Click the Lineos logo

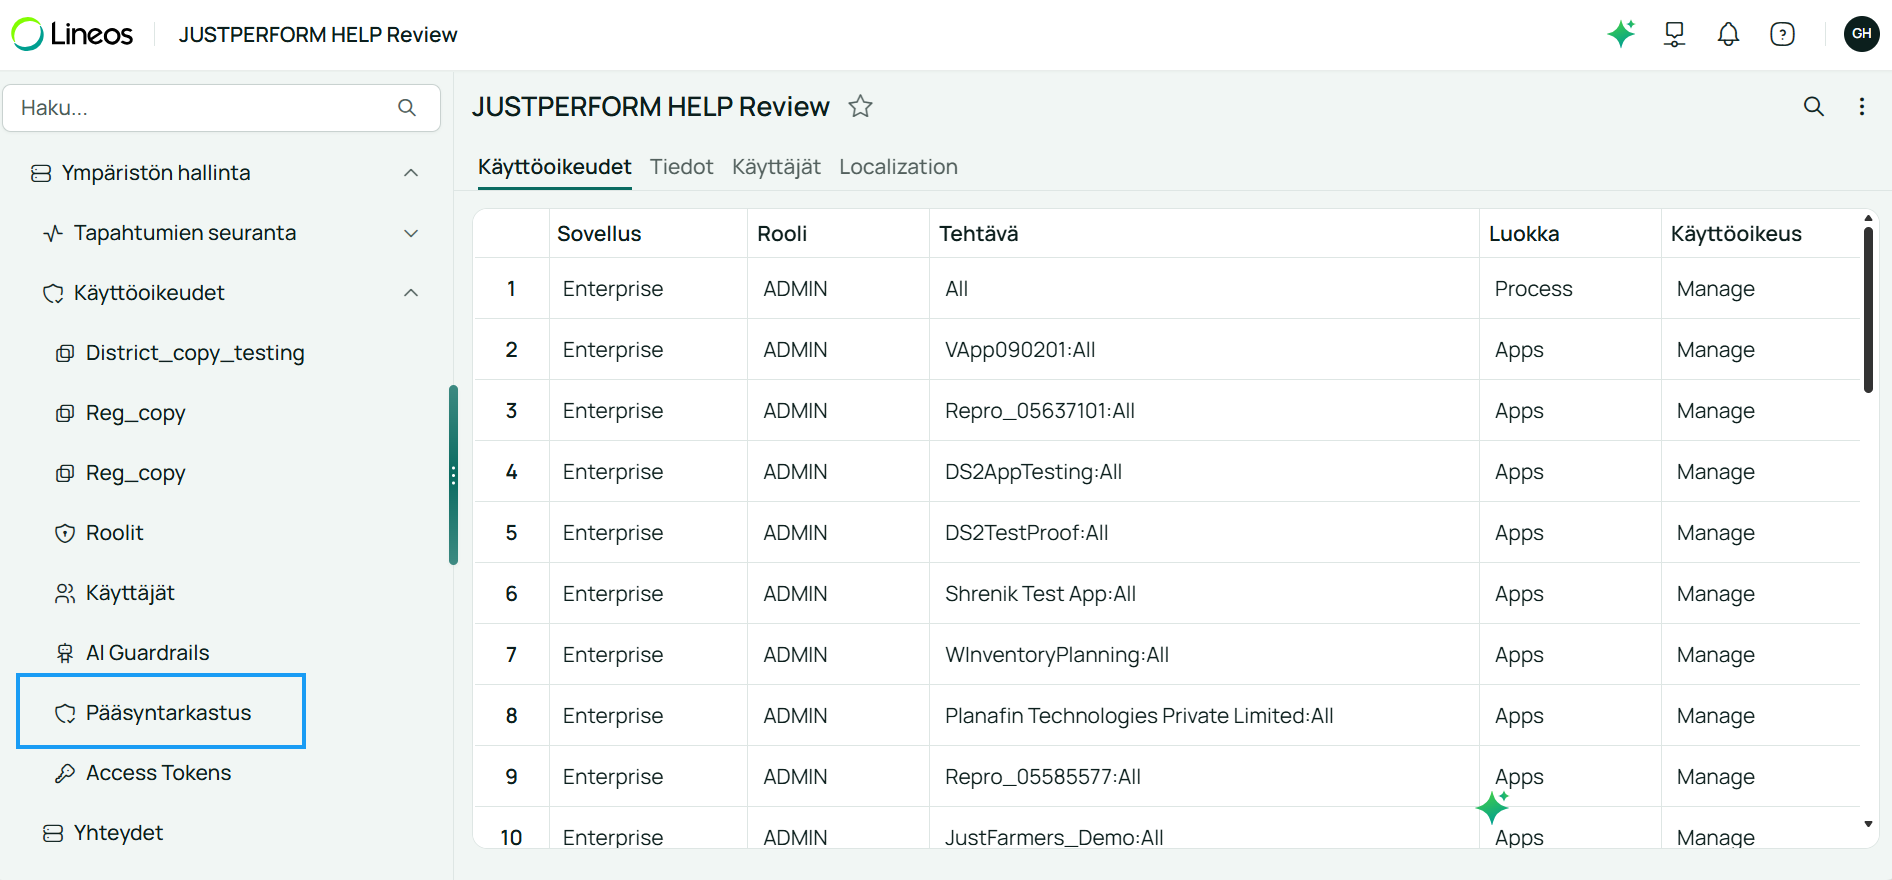click(x=72, y=34)
